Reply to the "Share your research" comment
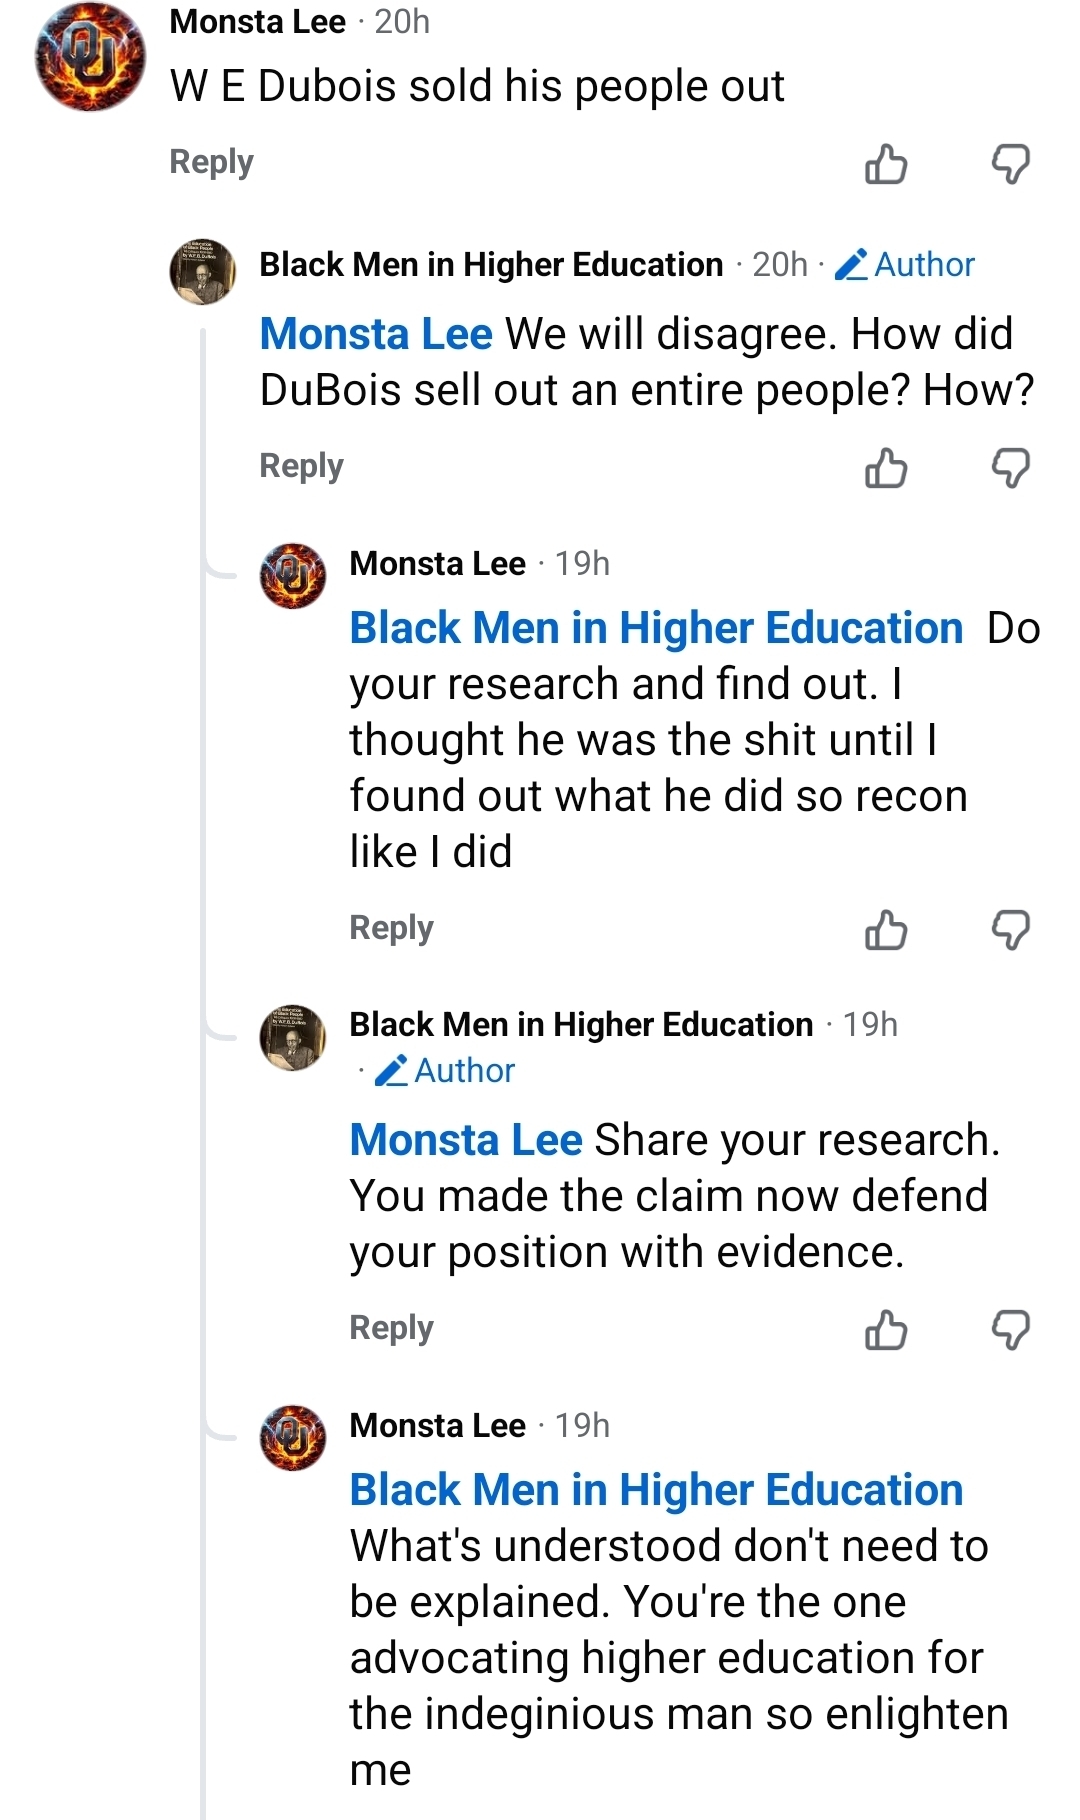1080x1820 pixels. tap(391, 1328)
